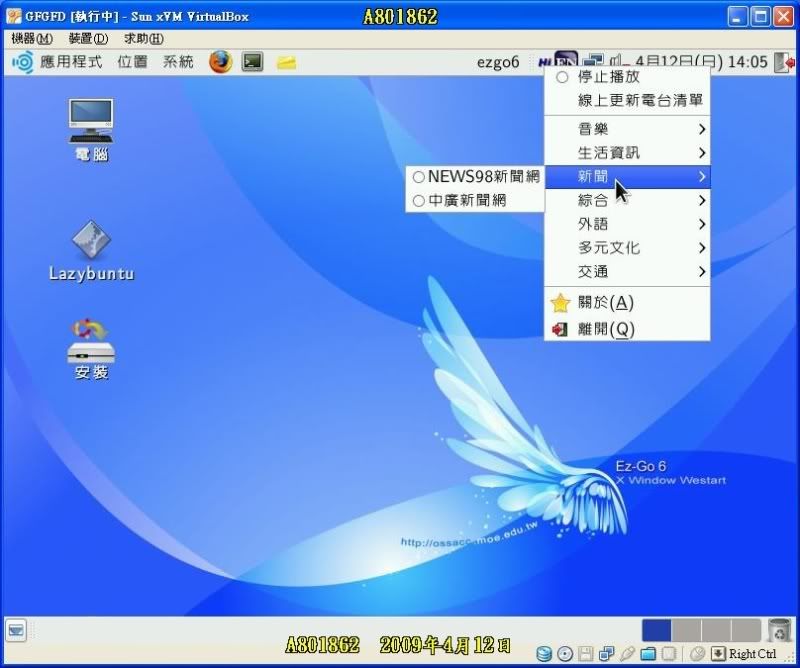The width and height of the screenshot is (800, 668).
Task: Expand the 綜合 submenu
Action: (x=627, y=200)
